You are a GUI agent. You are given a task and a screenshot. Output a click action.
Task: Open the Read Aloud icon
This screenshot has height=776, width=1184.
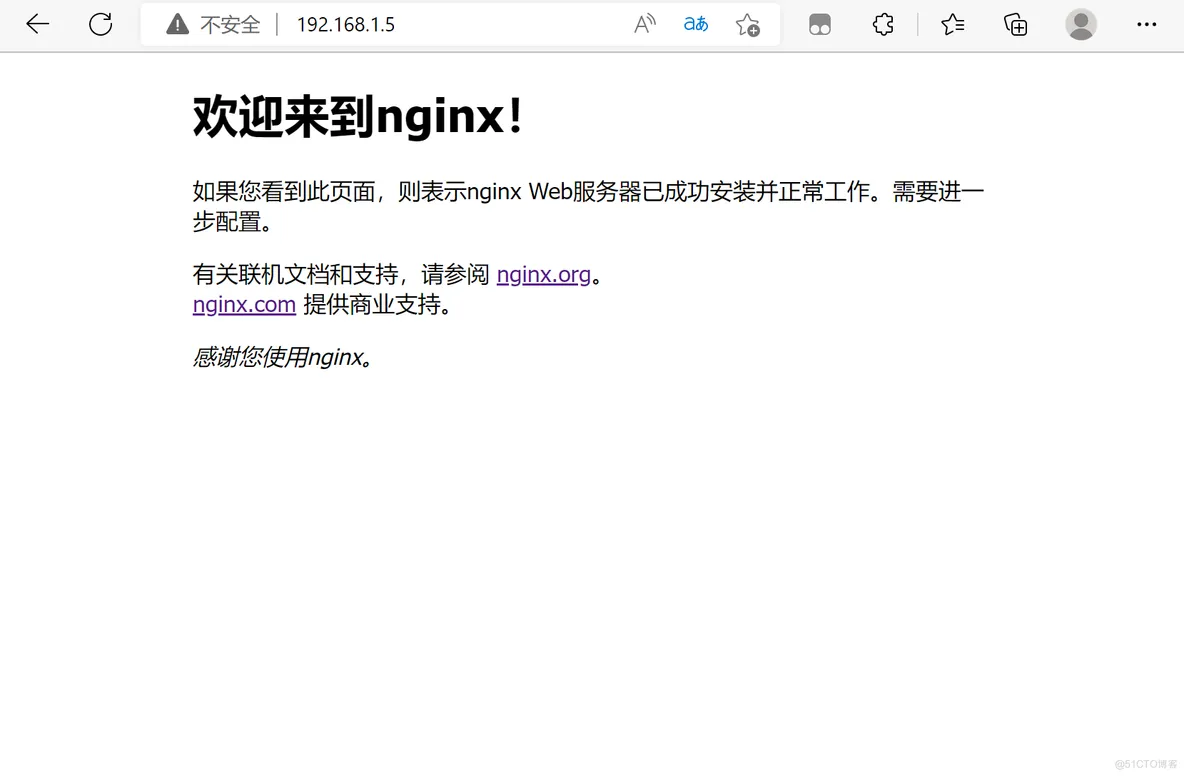point(644,24)
